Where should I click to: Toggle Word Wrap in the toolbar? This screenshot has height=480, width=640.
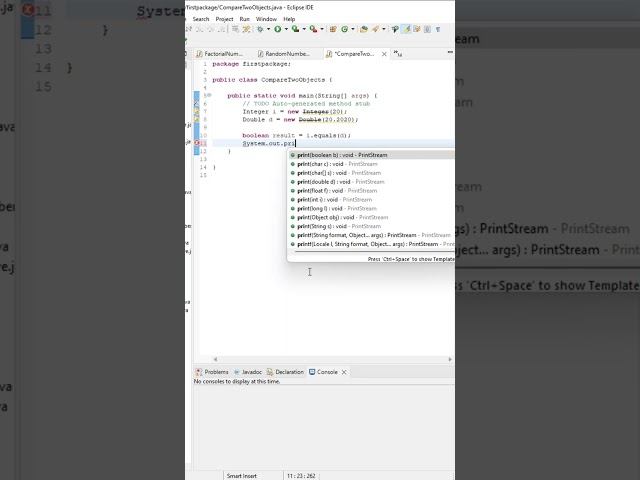(x=417, y=29)
